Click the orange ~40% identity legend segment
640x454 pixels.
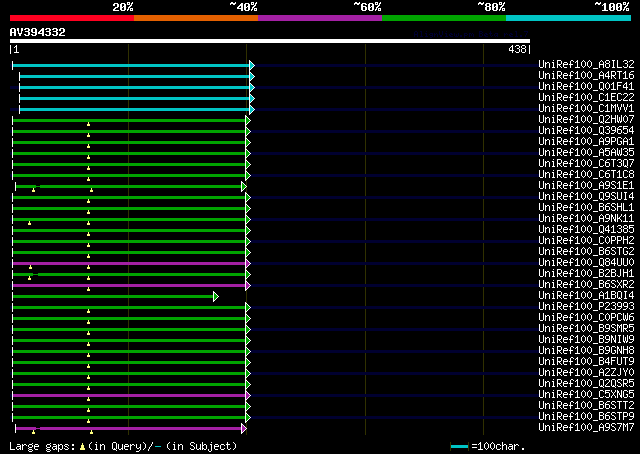point(196,18)
